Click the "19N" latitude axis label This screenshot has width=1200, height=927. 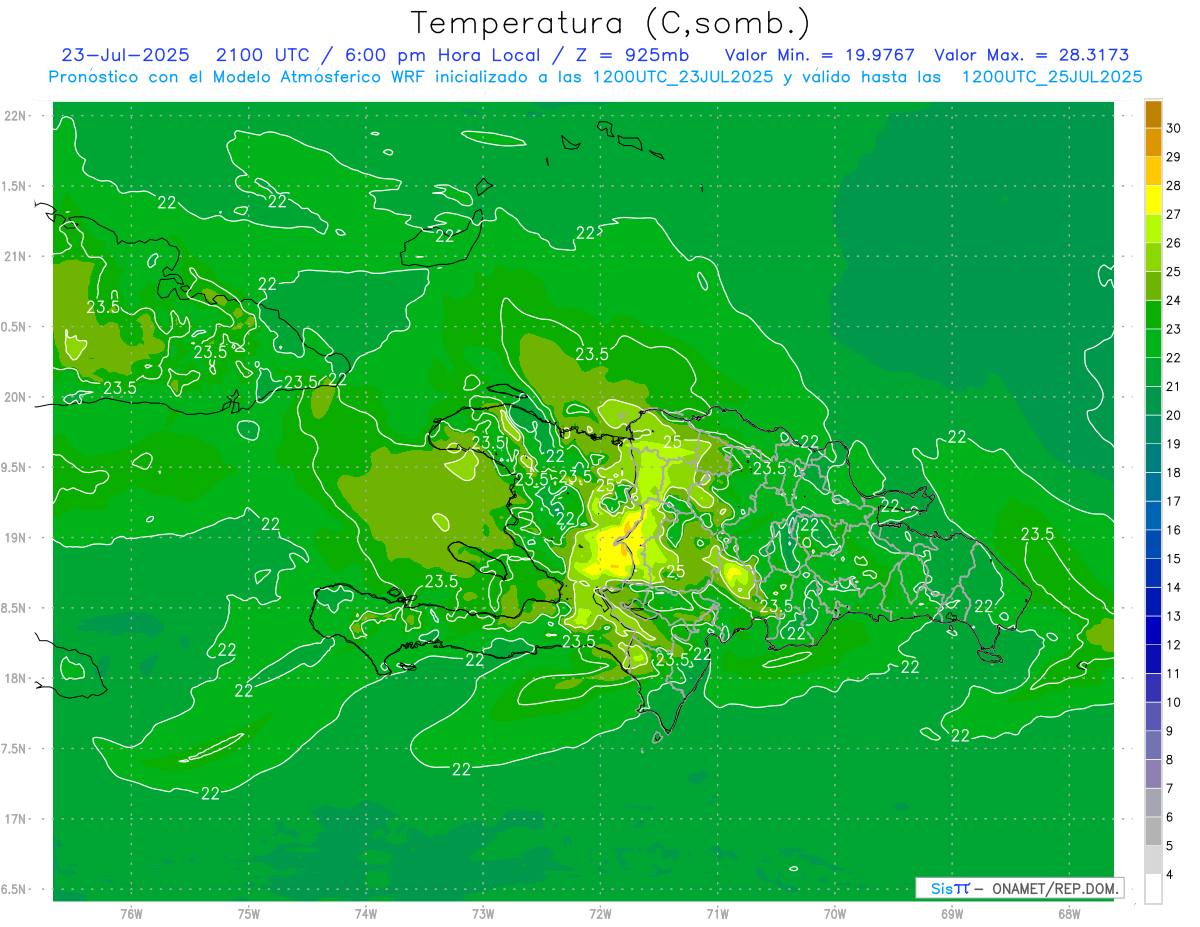[16, 538]
